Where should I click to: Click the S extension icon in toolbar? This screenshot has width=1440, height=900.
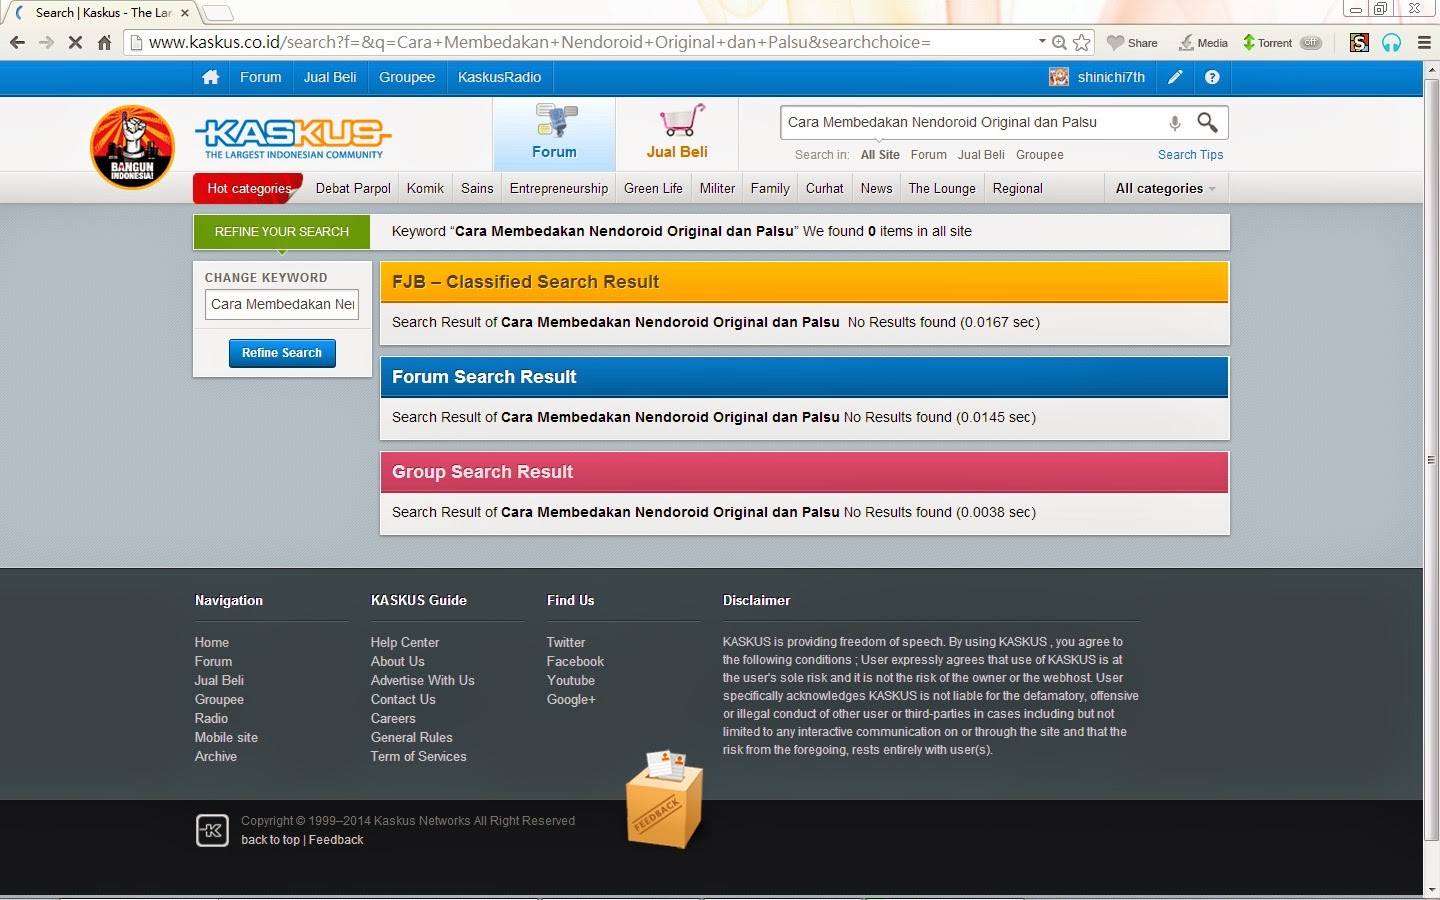[x=1359, y=43]
